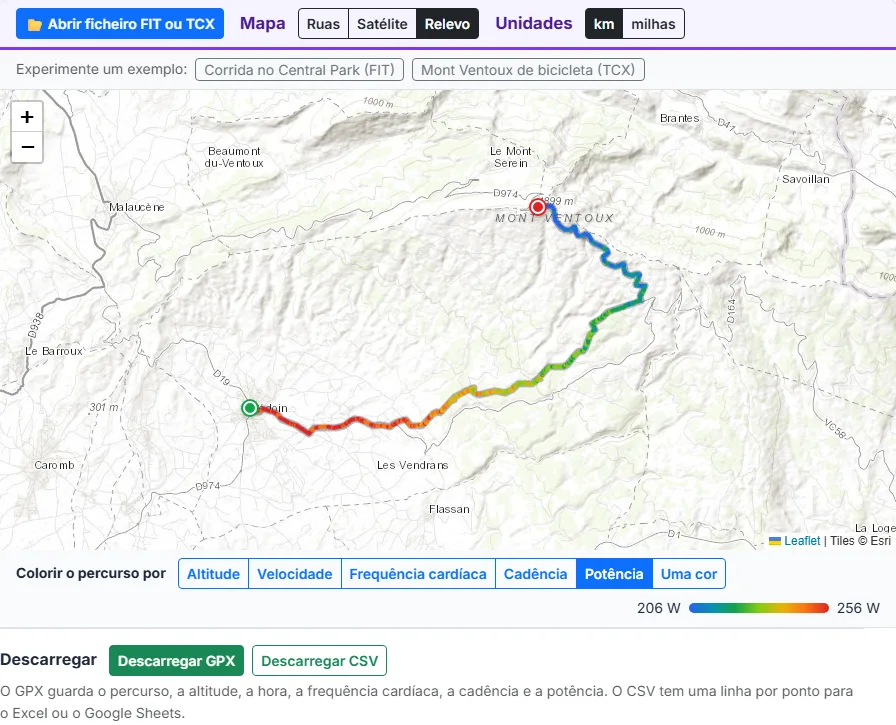Click the green start marker at Bédoin
The image size is (896, 725).
(x=249, y=408)
